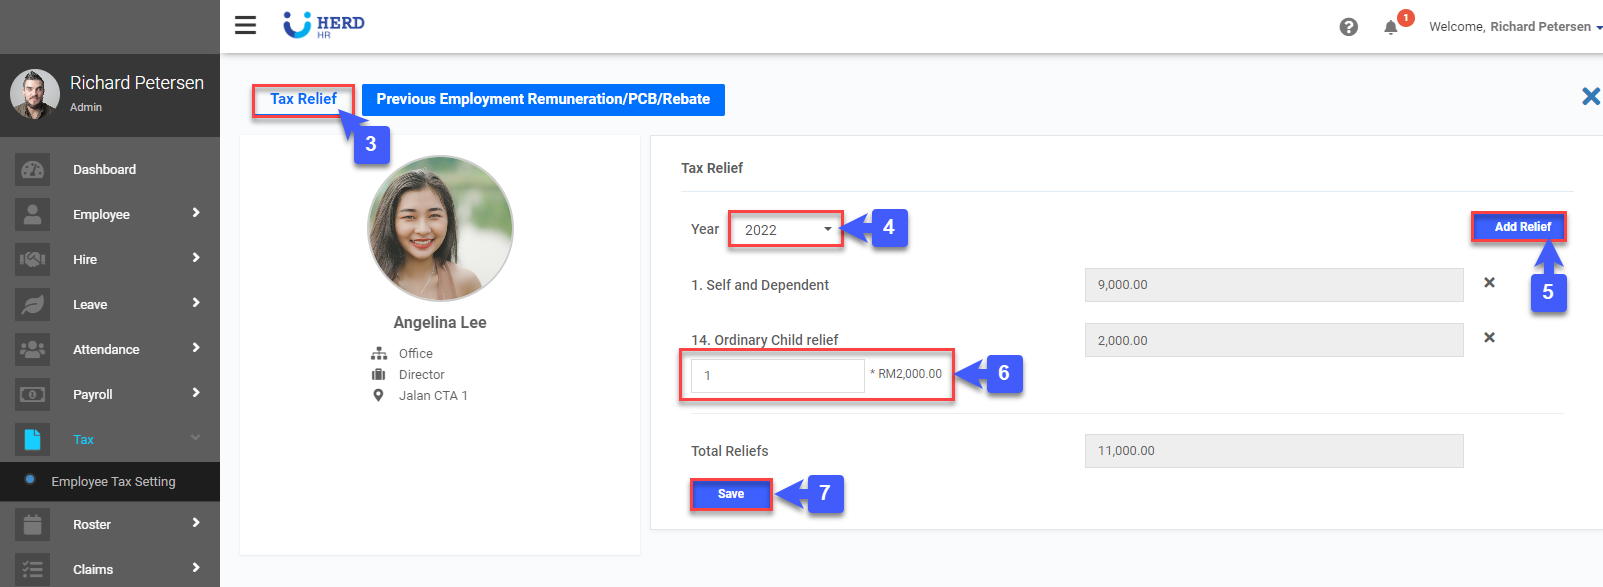This screenshot has width=1603, height=587.
Task: Open the Welcome Richard Petersen user menu
Action: [x=1514, y=27]
